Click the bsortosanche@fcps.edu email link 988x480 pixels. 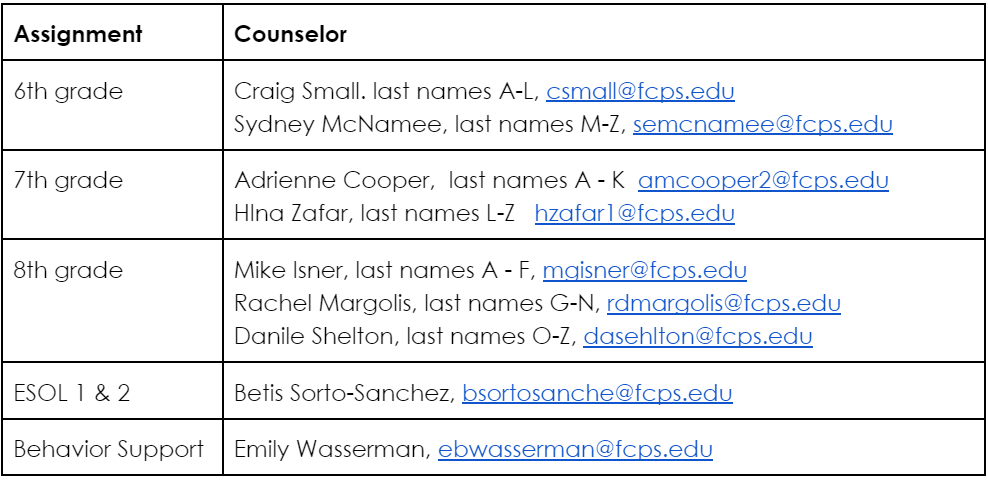[597, 393]
